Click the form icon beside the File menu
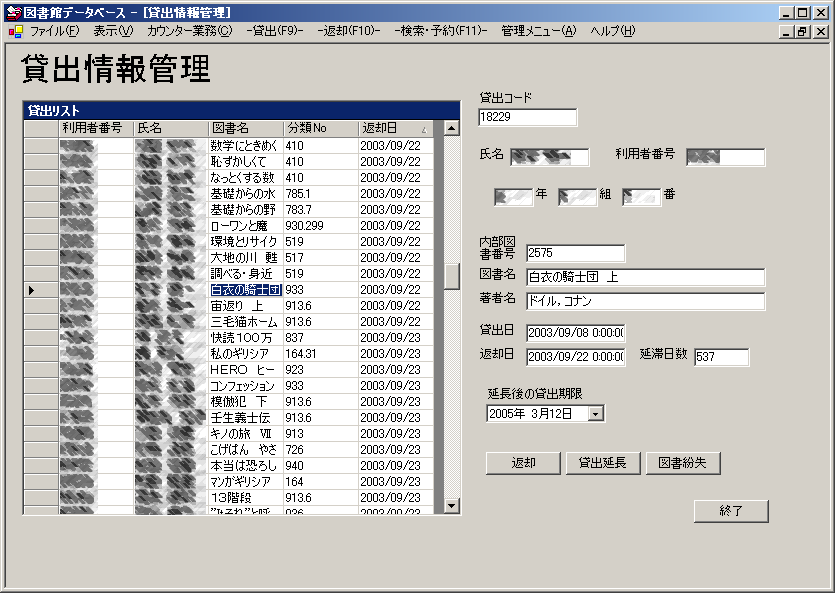 (15, 31)
